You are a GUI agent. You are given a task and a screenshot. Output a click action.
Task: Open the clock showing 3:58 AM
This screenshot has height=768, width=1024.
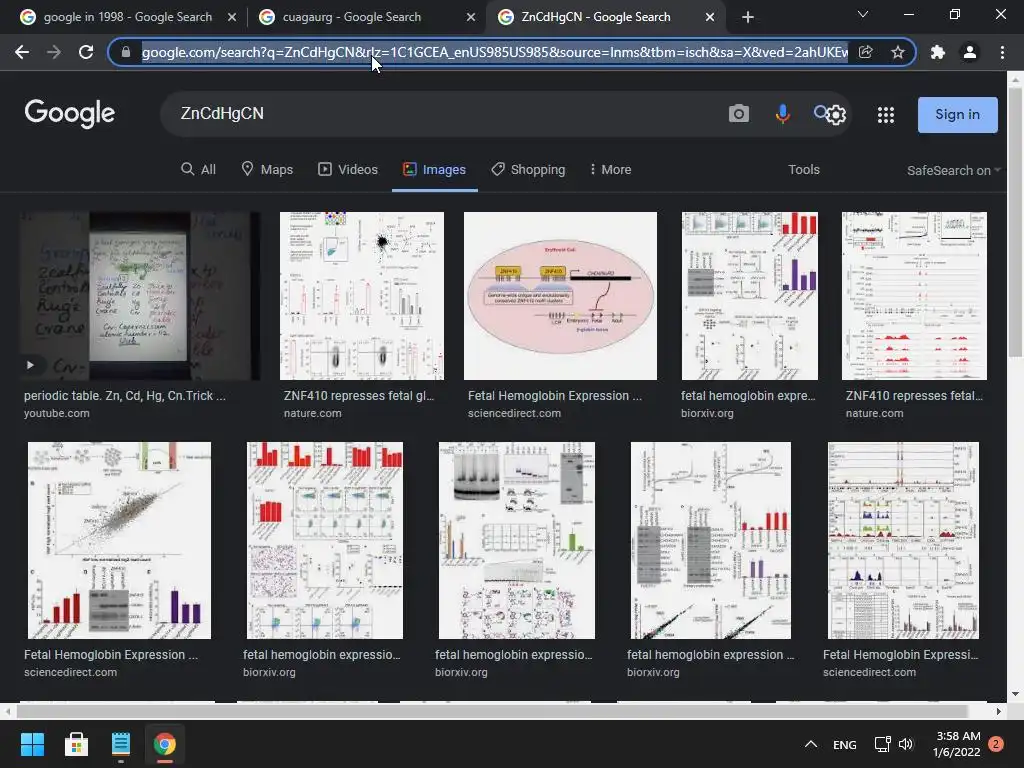click(x=957, y=744)
